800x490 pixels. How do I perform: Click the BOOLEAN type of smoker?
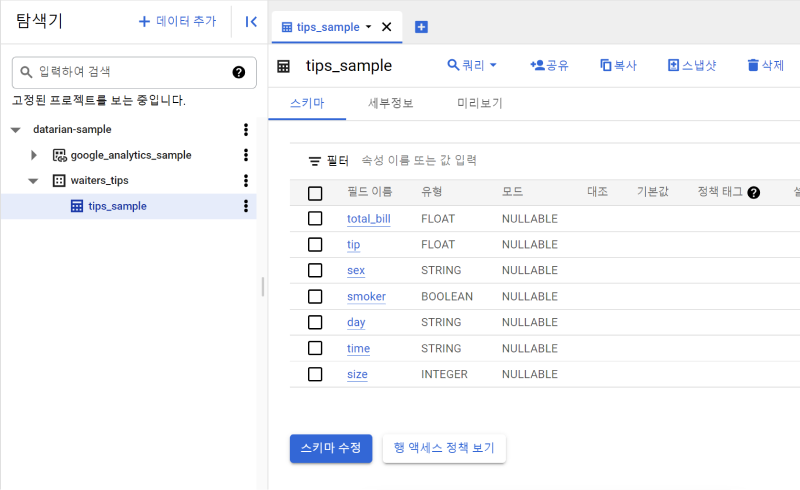[447, 297]
